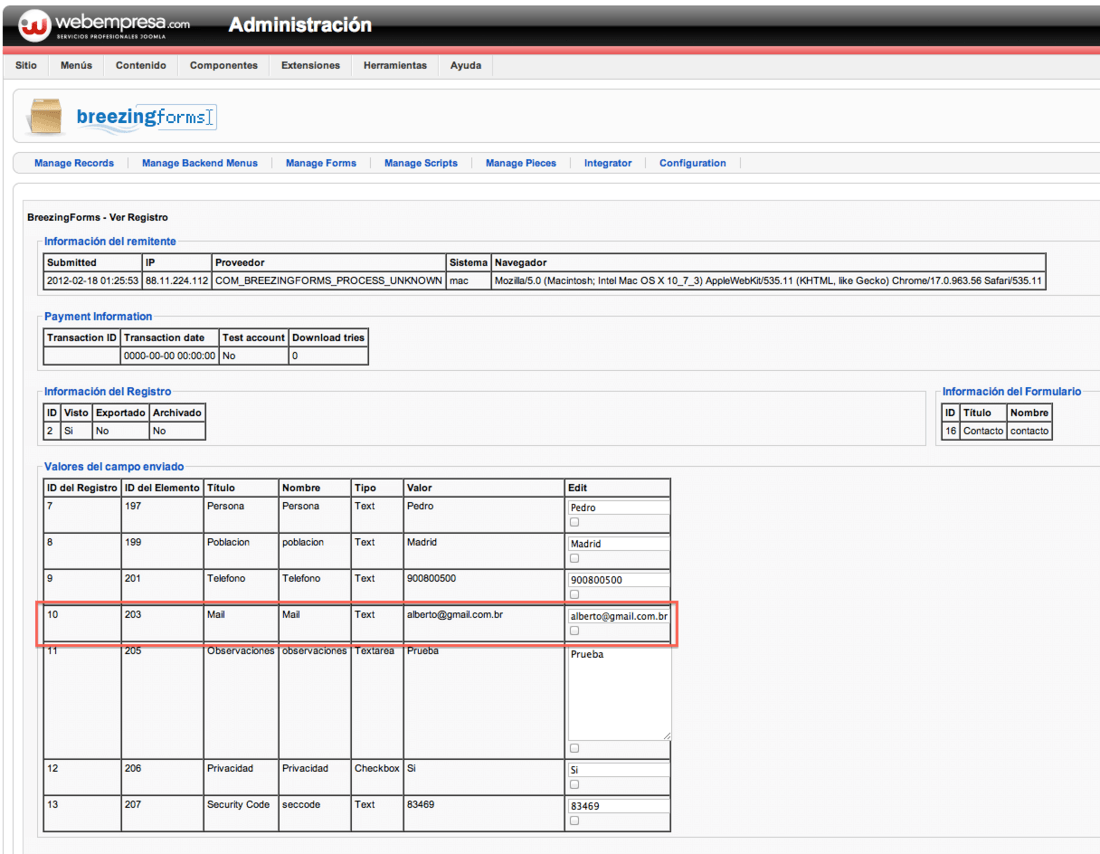This screenshot has height=854, width=1100.
Task: Click the IP address 88.11.224.112
Action: click(x=177, y=281)
